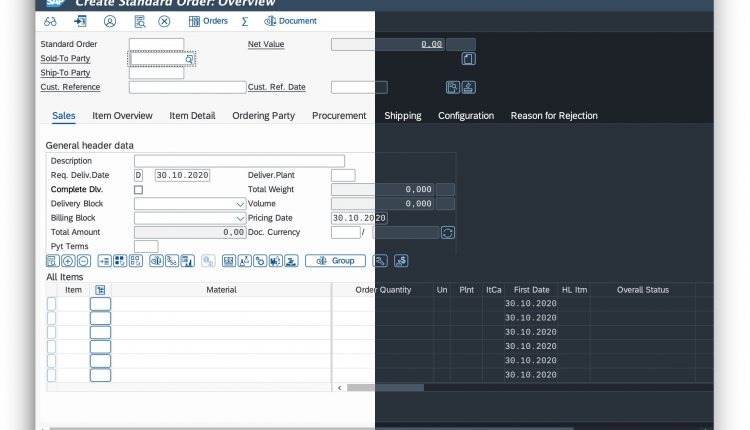Click the Cust. Reference label link
Viewport: 750px width, 430px height.
coord(70,87)
